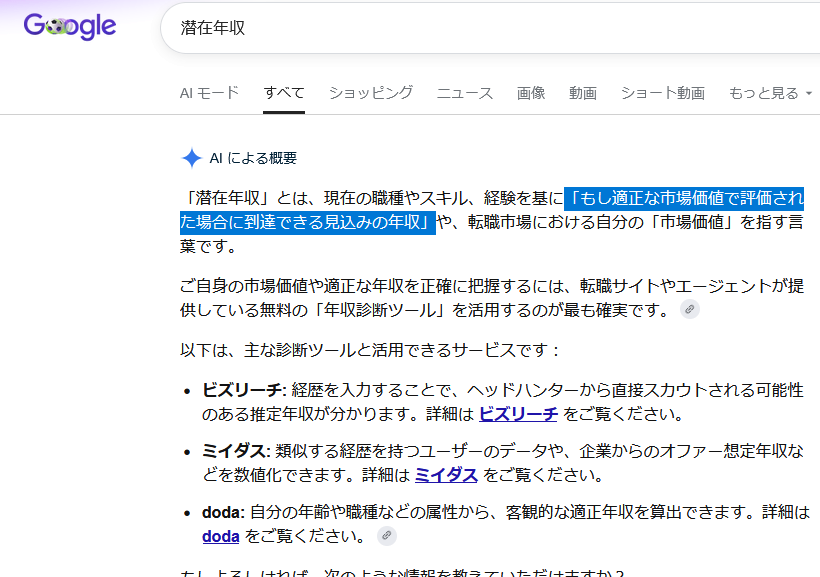This screenshot has width=820, height=577.
Task: Select the すべて tab
Action: click(284, 93)
